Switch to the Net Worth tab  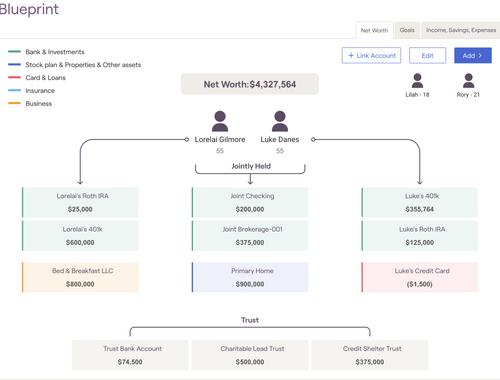374,30
